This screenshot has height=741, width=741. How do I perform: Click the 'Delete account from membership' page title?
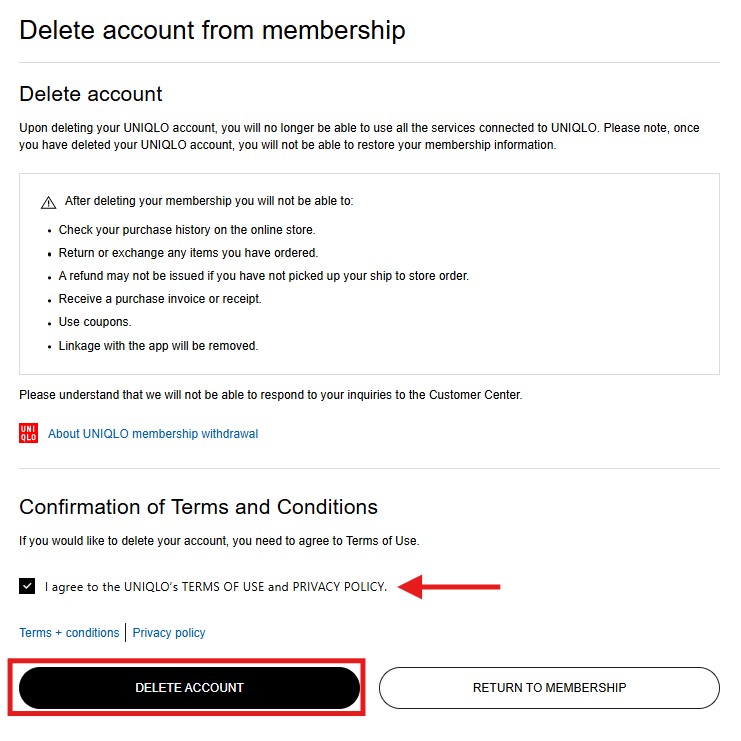coord(212,30)
